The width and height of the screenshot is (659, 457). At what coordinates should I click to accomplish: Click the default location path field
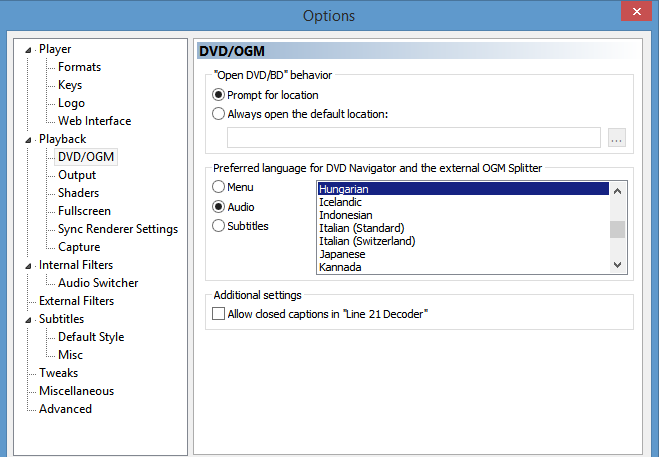pyautogui.click(x=413, y=138)
